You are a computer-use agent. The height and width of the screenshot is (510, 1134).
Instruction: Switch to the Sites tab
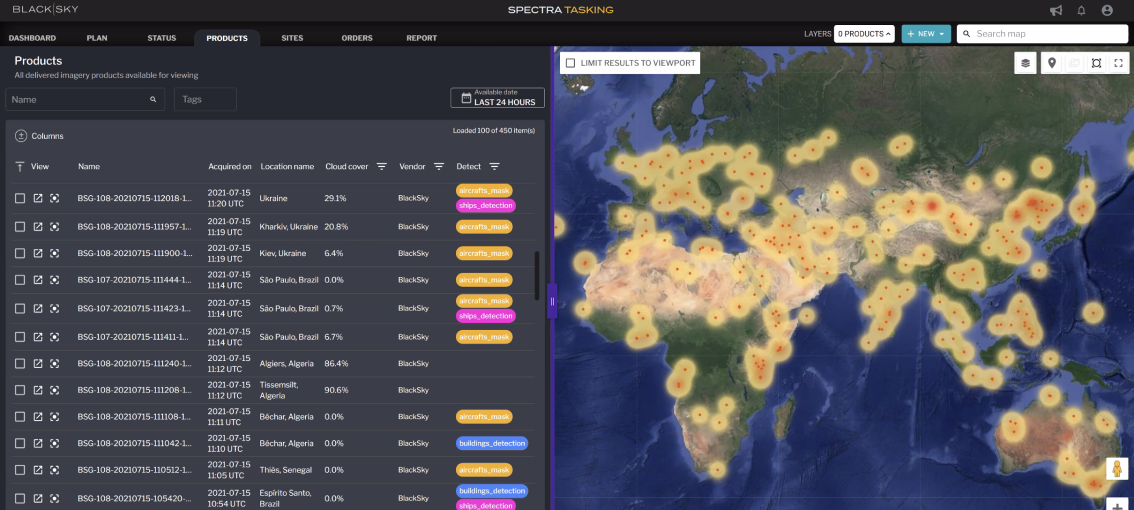[x=292, y=38]
